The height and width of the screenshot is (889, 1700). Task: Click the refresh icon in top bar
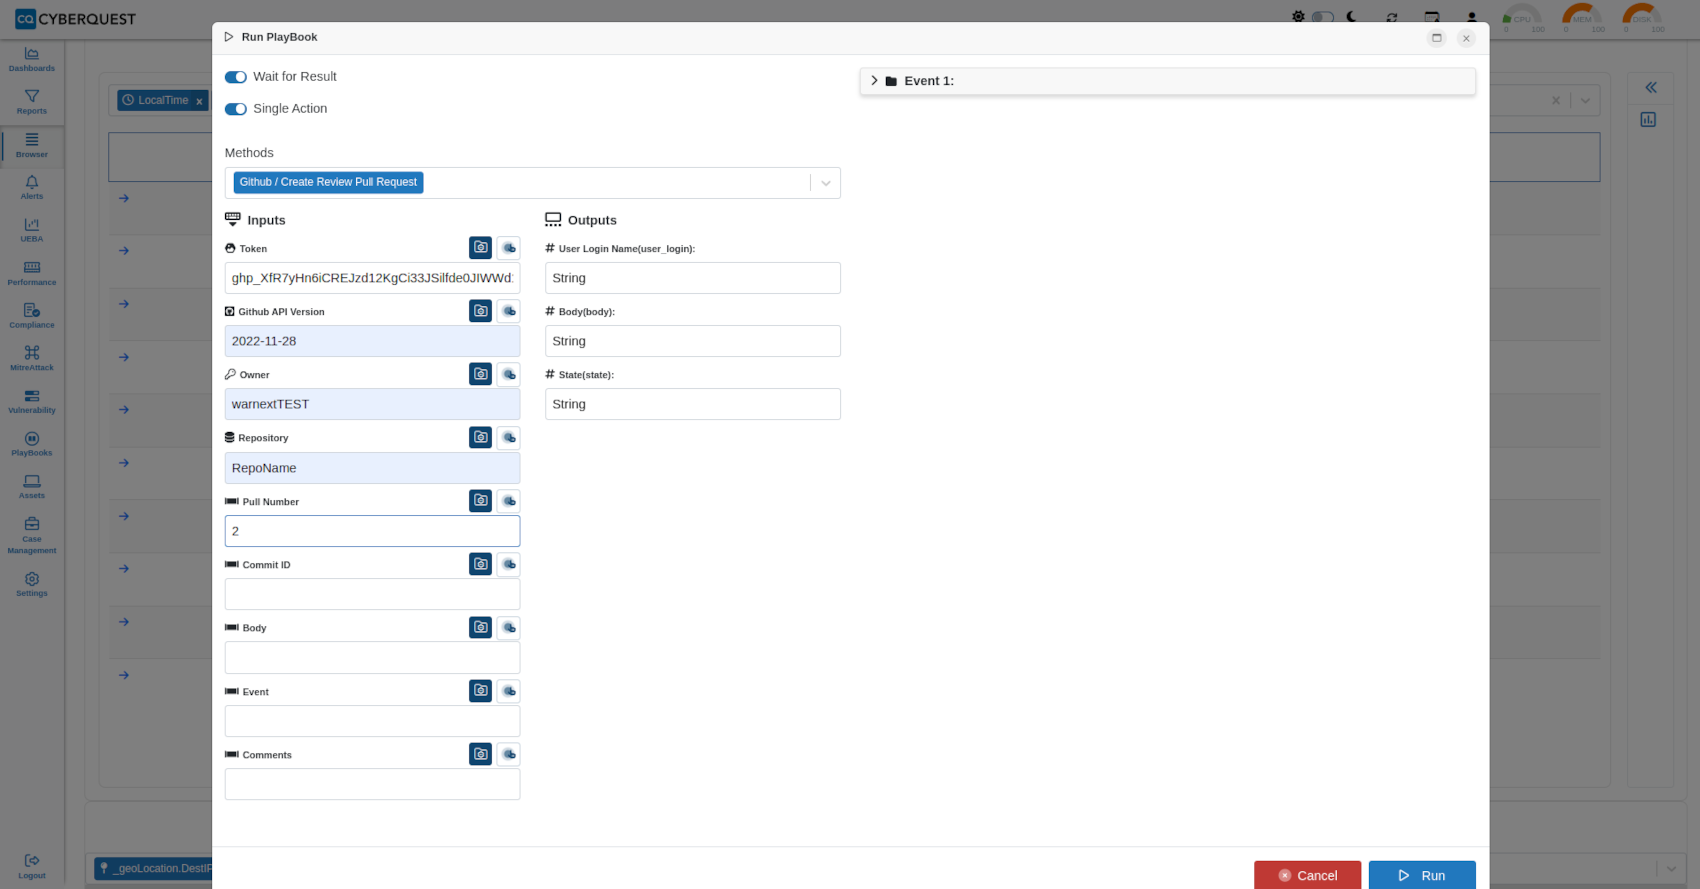(x=1392, y=17)
